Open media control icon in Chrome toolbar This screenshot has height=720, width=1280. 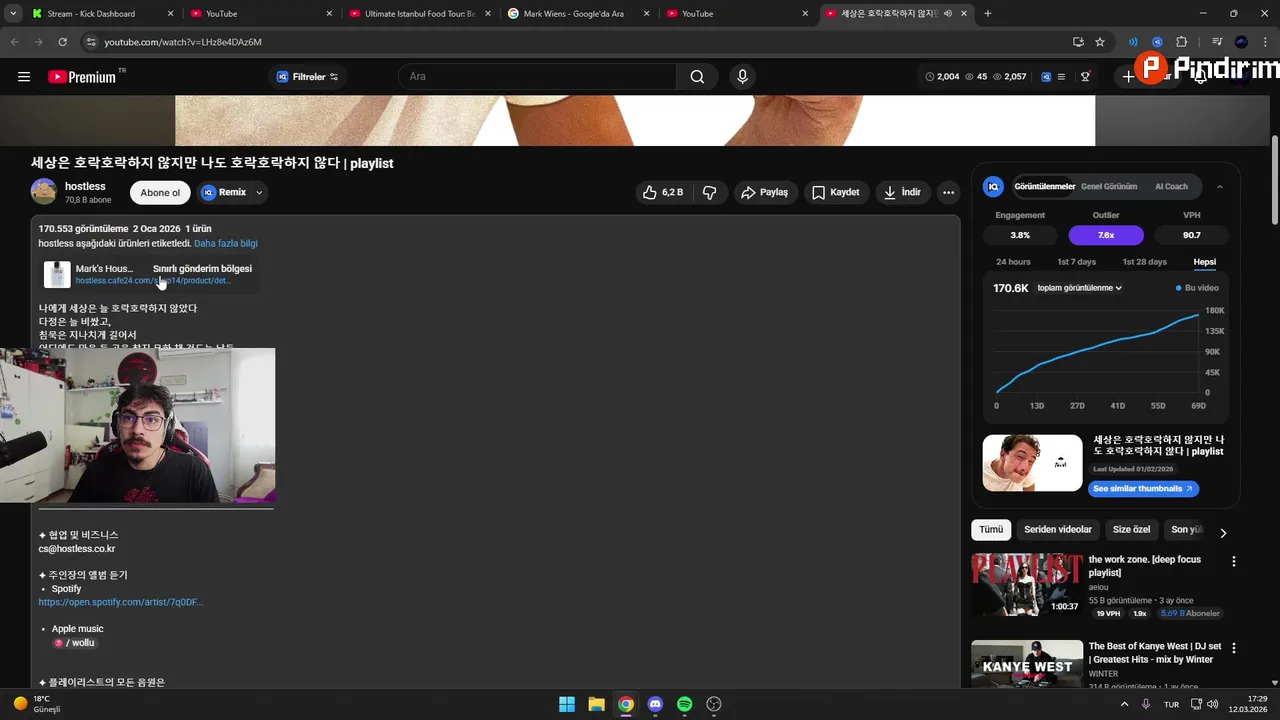point(1217,42)
